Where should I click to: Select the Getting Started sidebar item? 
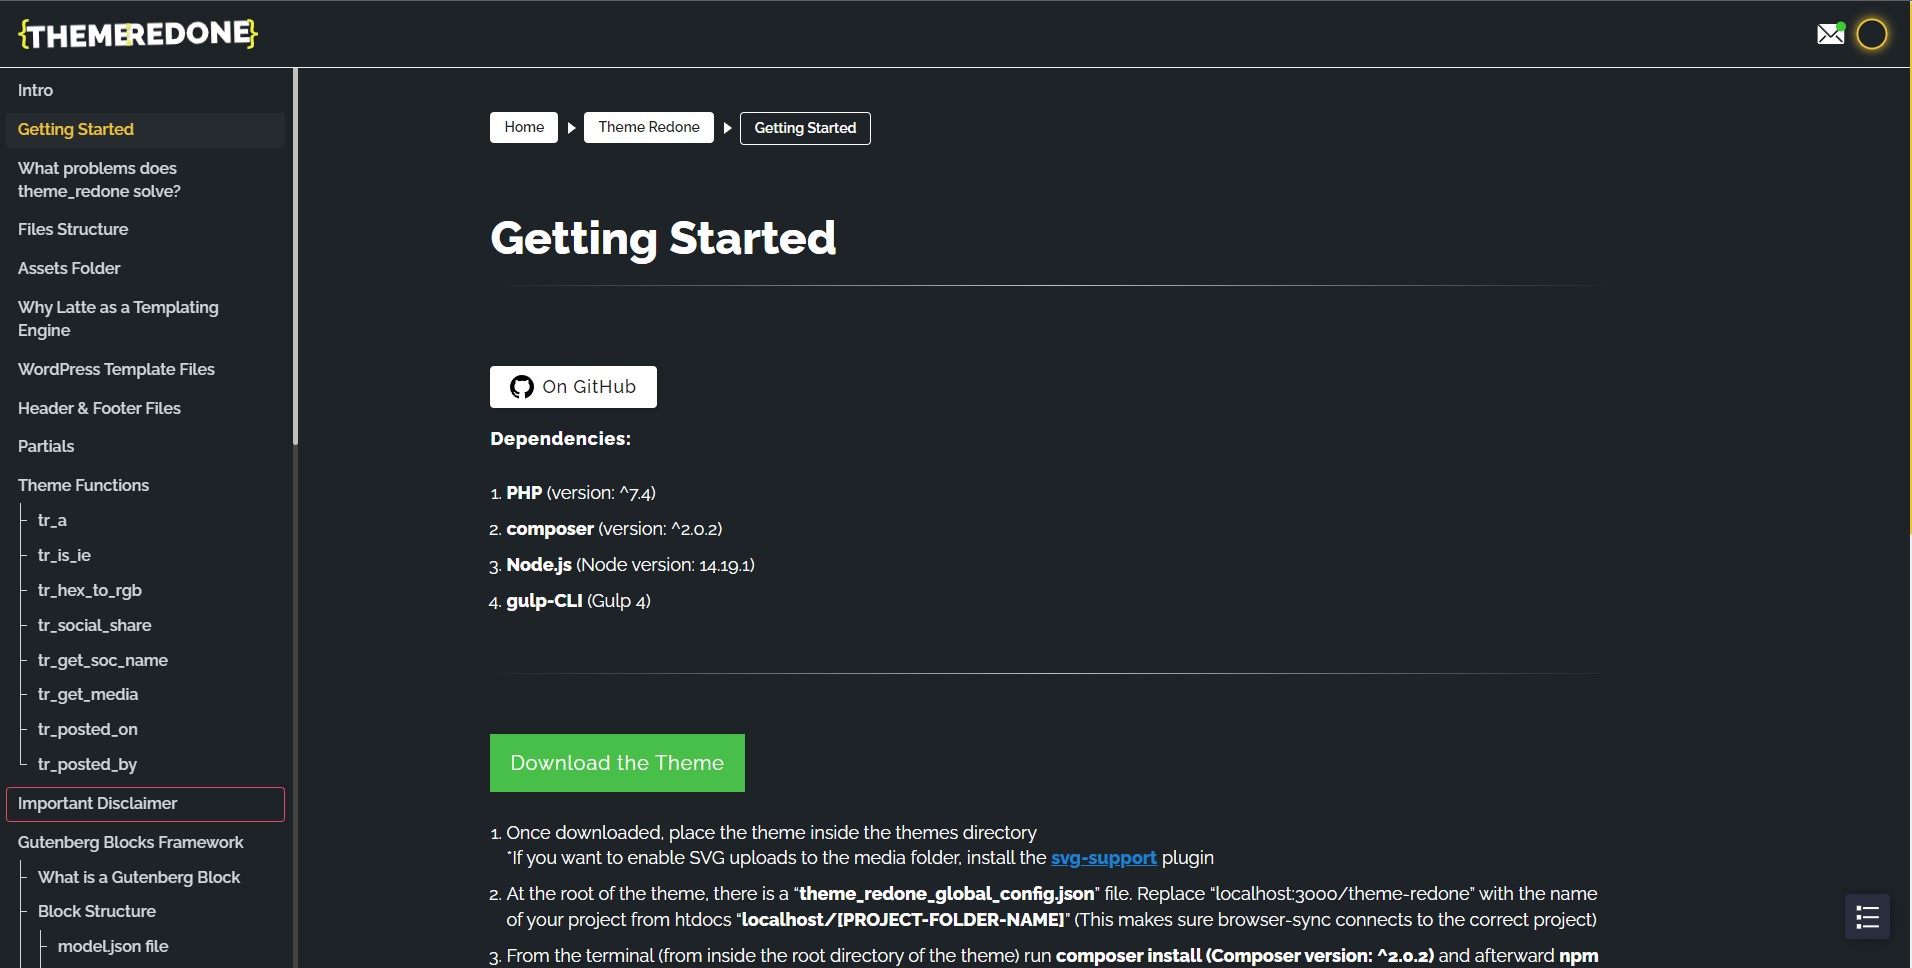point(76,129)
